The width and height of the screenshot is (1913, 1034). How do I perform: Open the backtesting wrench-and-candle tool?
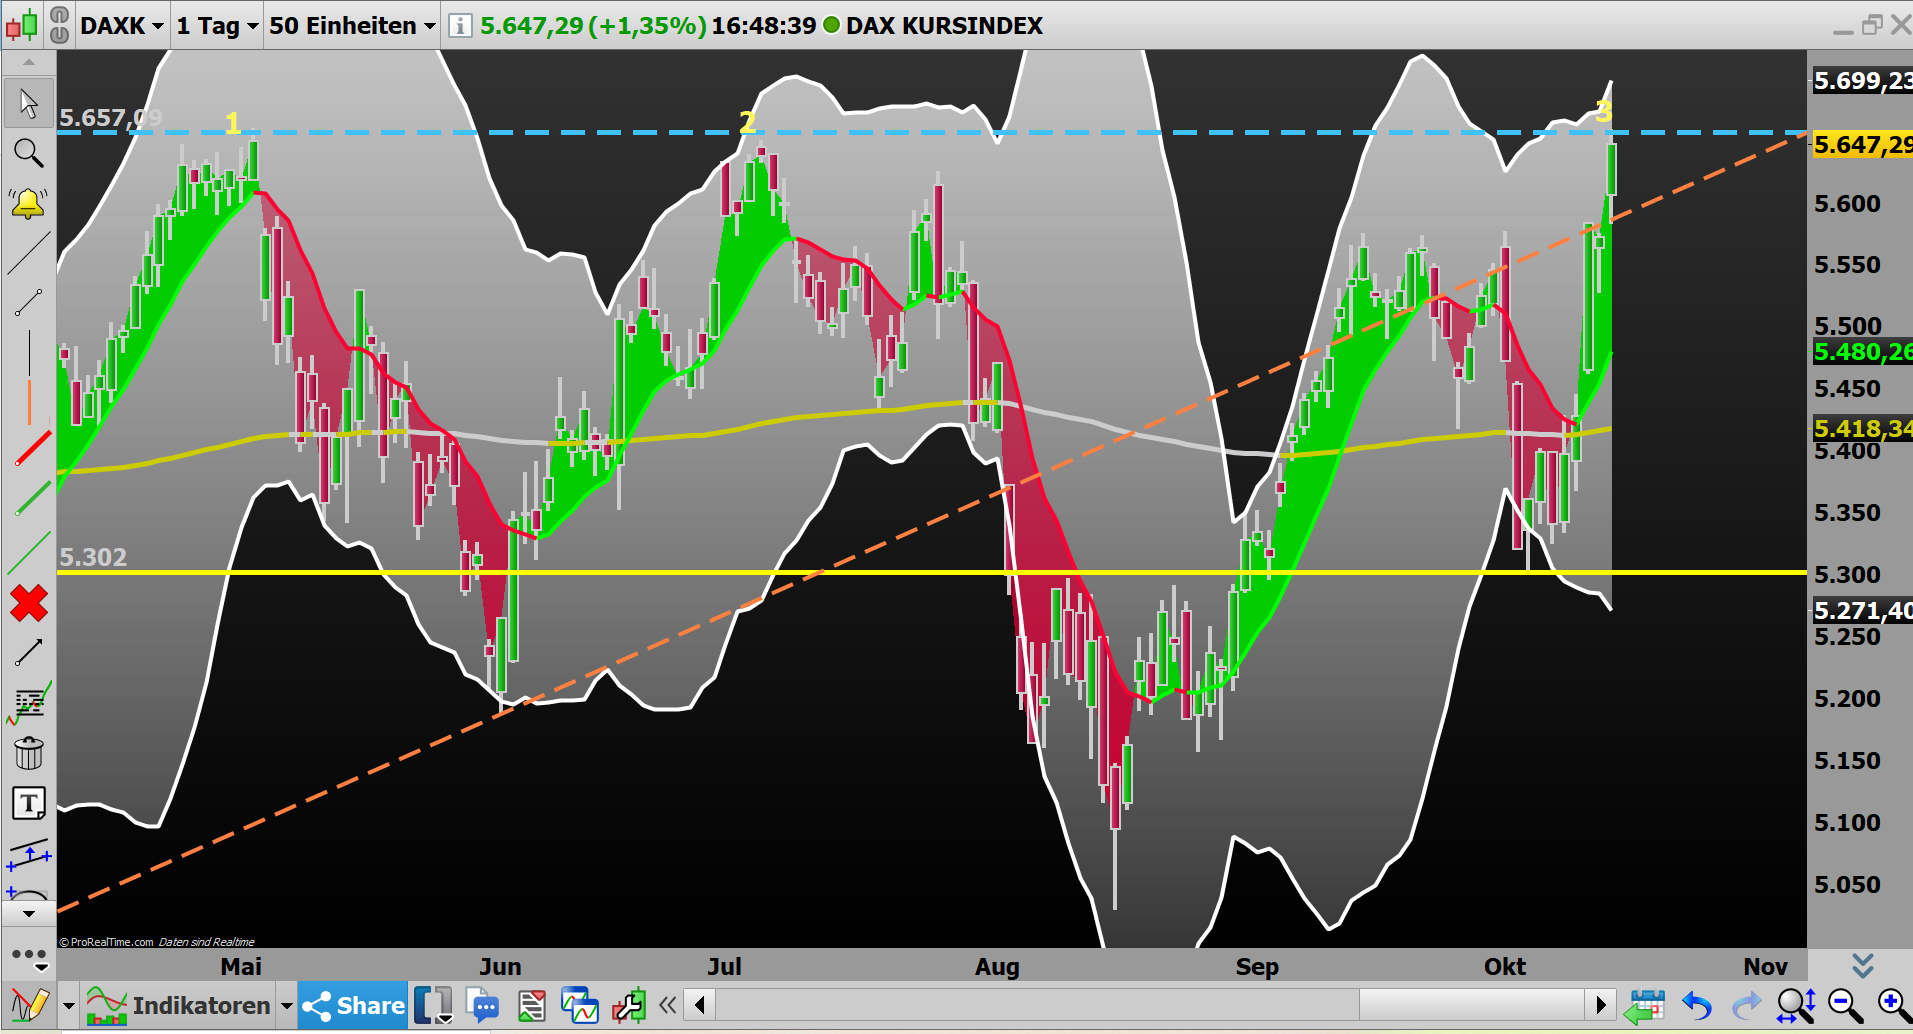click(629, 1005)
